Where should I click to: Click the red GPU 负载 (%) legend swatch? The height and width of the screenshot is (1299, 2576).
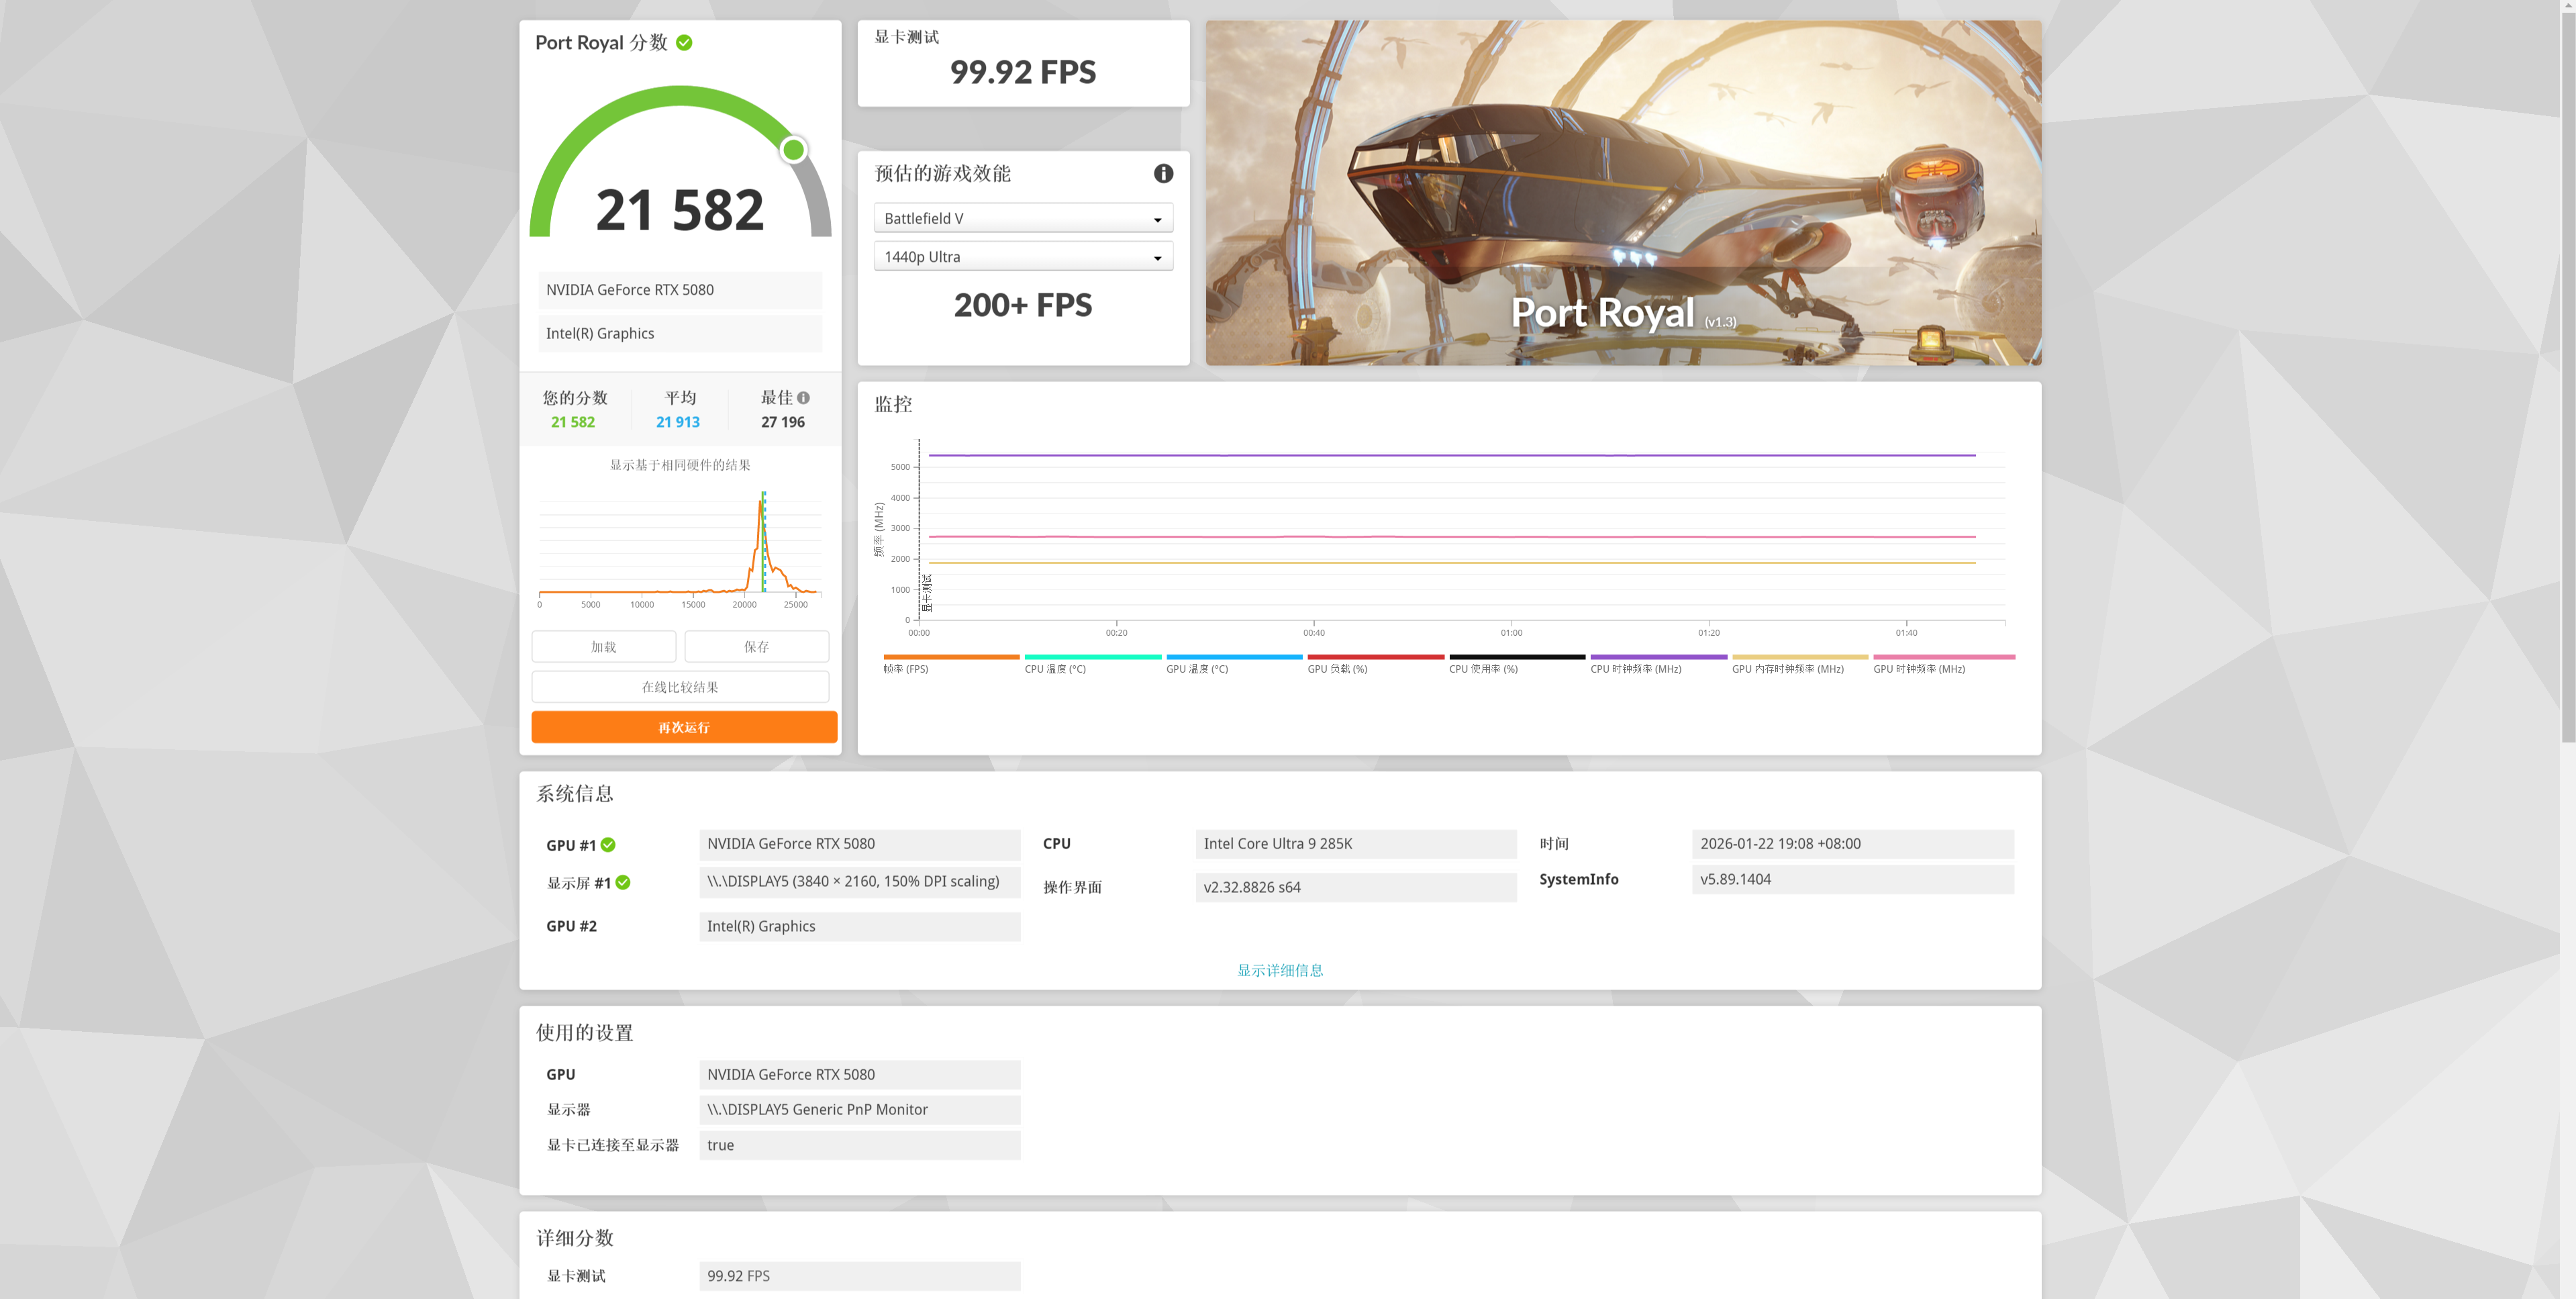(x=1375, y=657)
